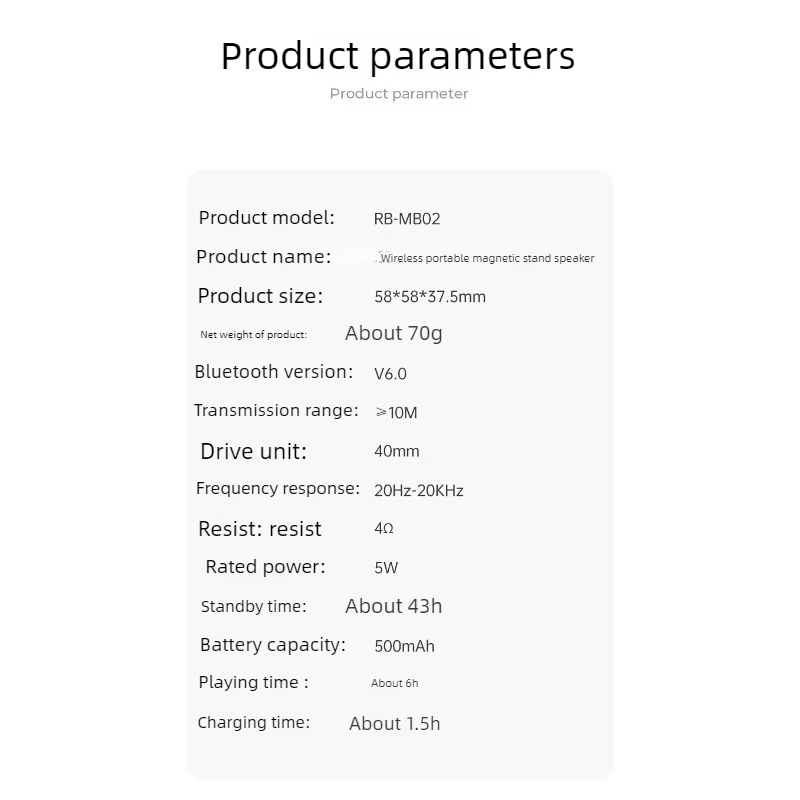Click the "About 1.5h" charging time value
This screenshot has width=800, height=800.
coord(394,724)
